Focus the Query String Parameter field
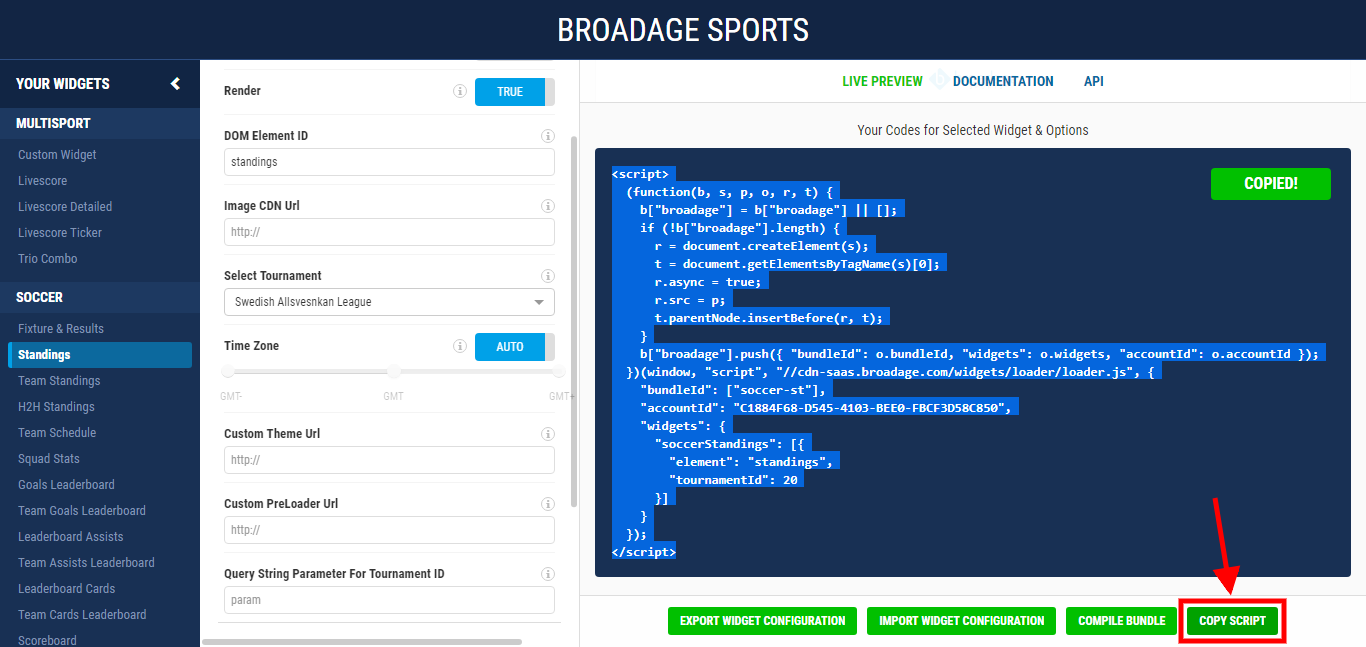1366x647 pixels. (389, 600)
